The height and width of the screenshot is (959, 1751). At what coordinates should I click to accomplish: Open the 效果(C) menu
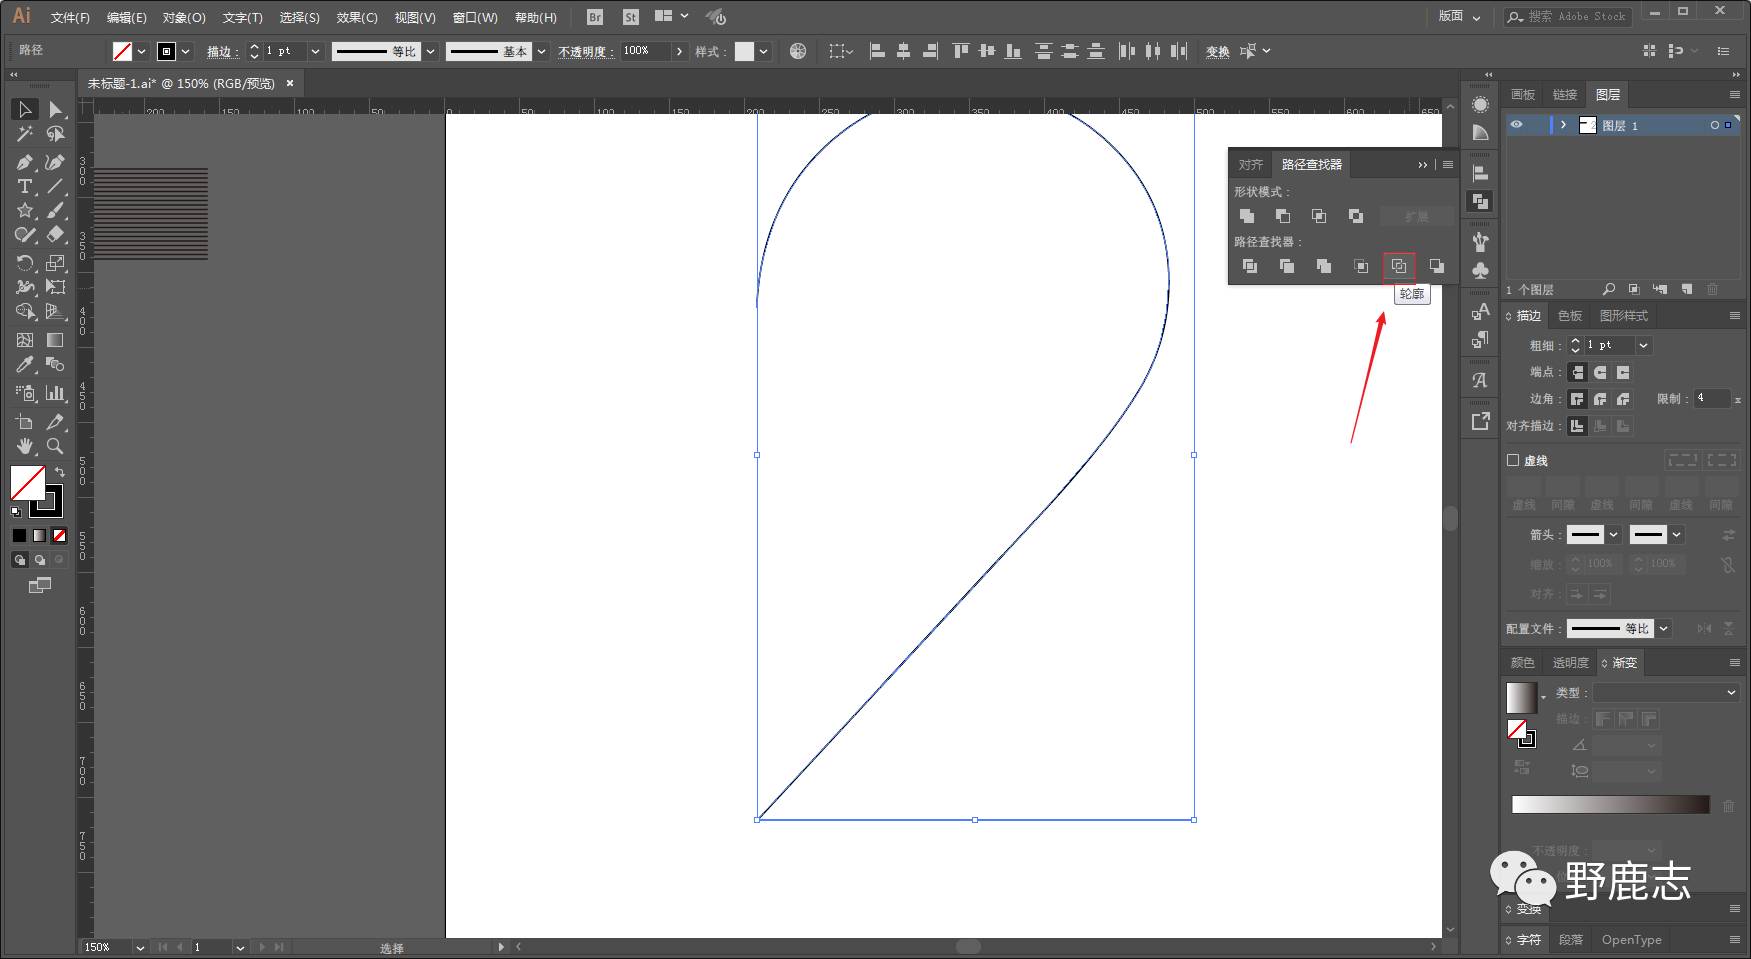point(356,17)
